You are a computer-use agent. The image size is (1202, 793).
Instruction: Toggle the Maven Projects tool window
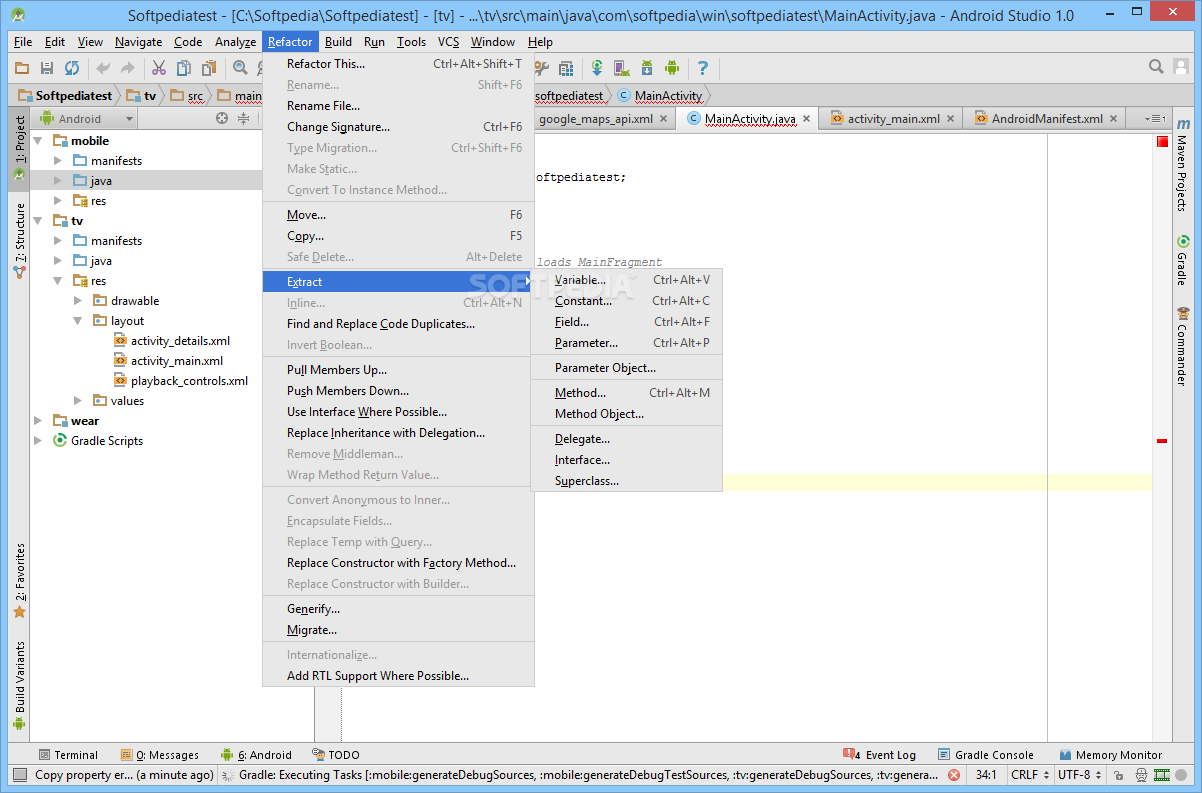click(x=1182, y=165)
